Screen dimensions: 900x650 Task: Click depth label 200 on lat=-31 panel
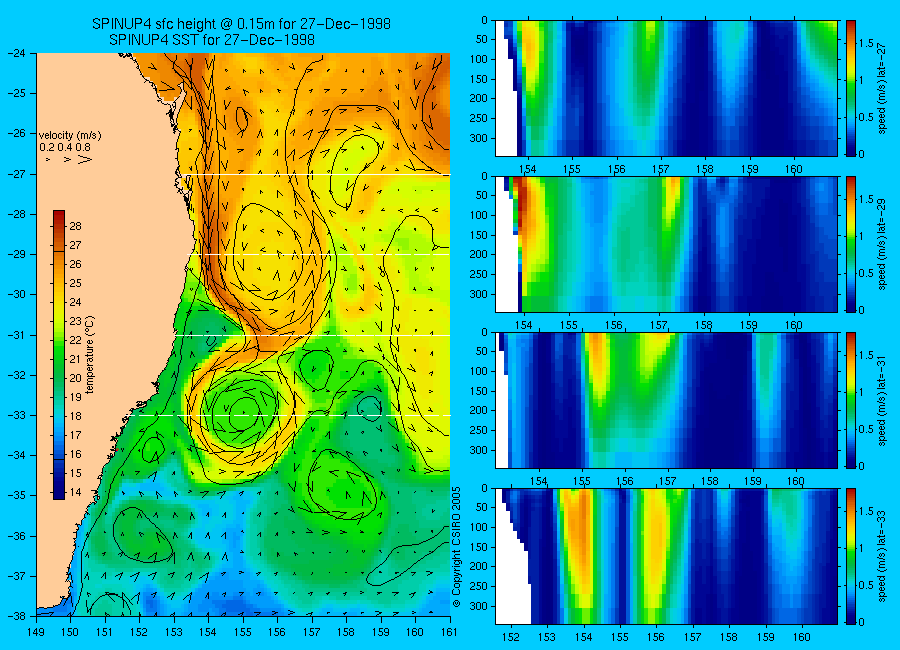(479, 411)
